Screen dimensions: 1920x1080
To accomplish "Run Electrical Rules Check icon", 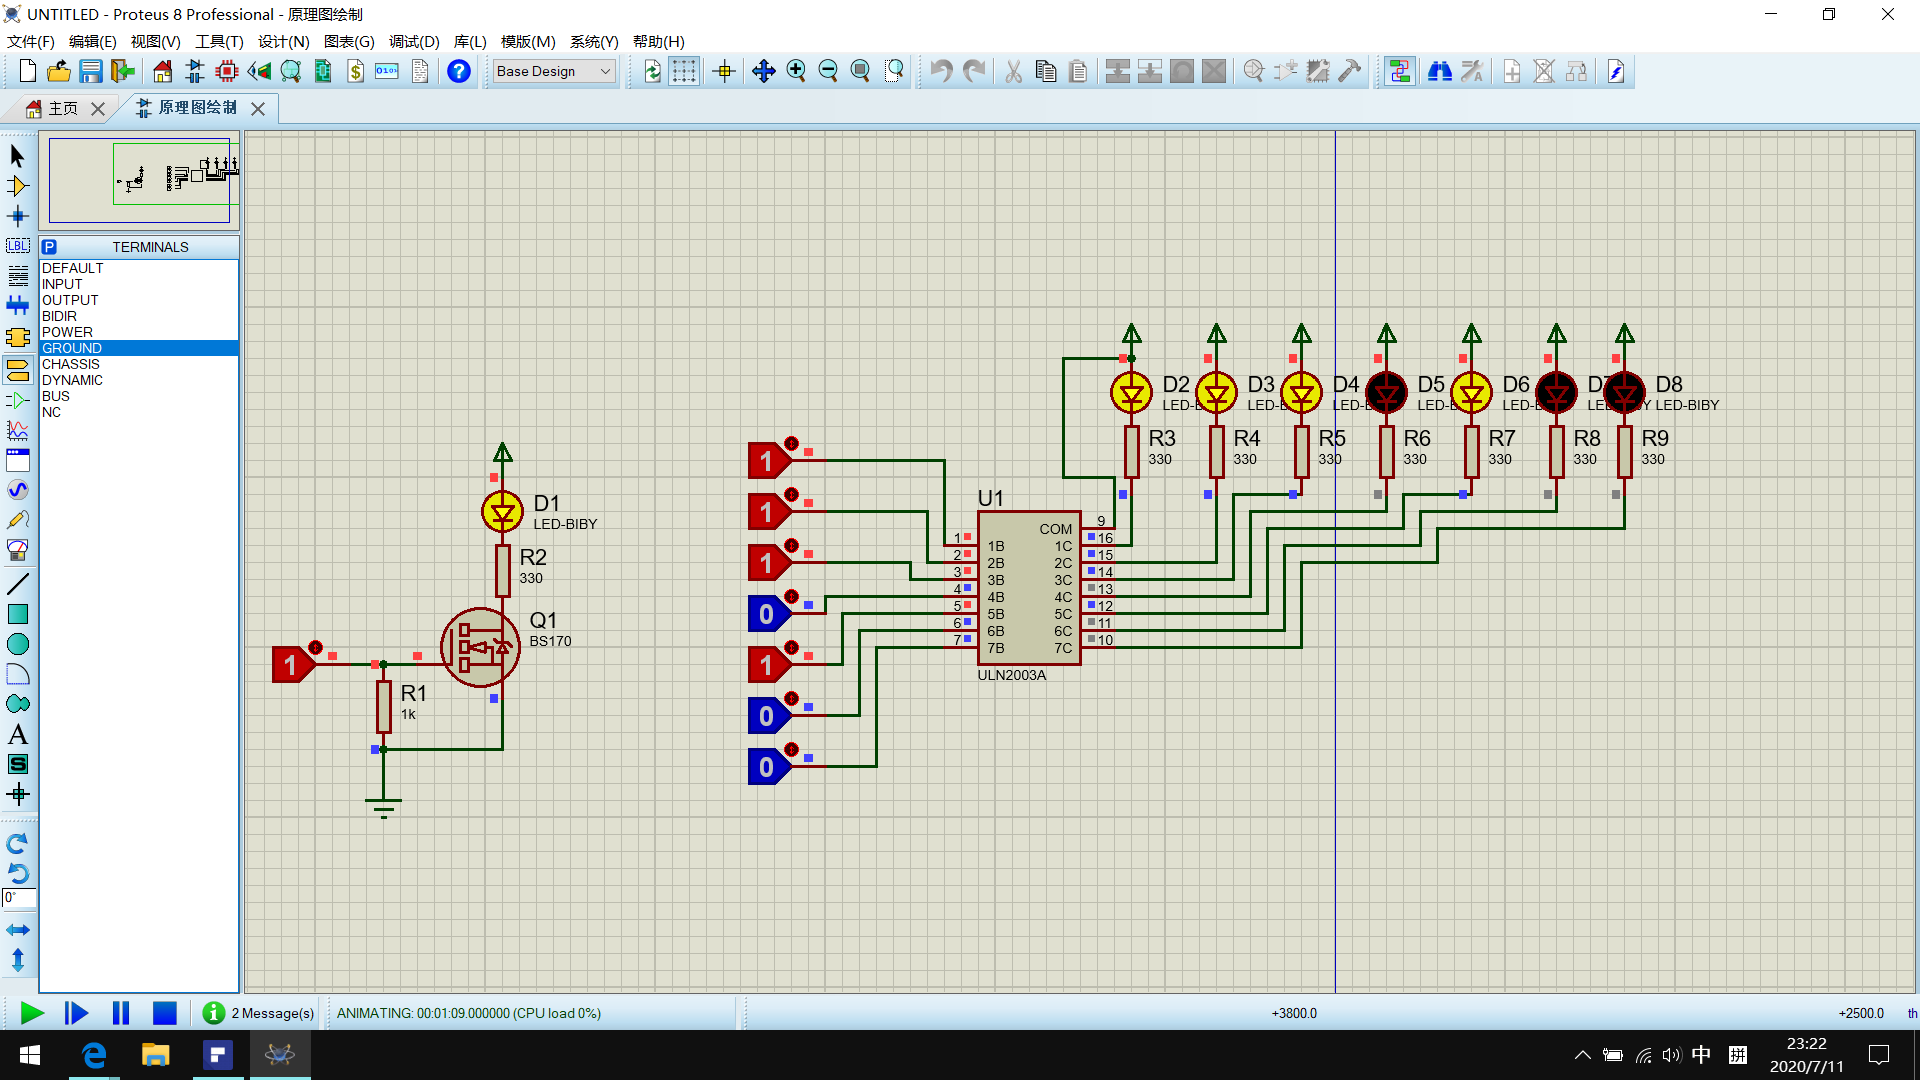I will pos(1616,71).
